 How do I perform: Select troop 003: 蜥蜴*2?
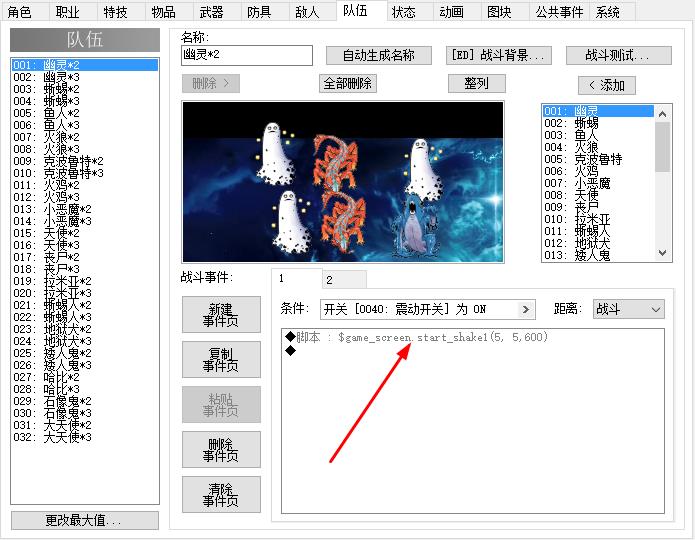pos(85,89)
